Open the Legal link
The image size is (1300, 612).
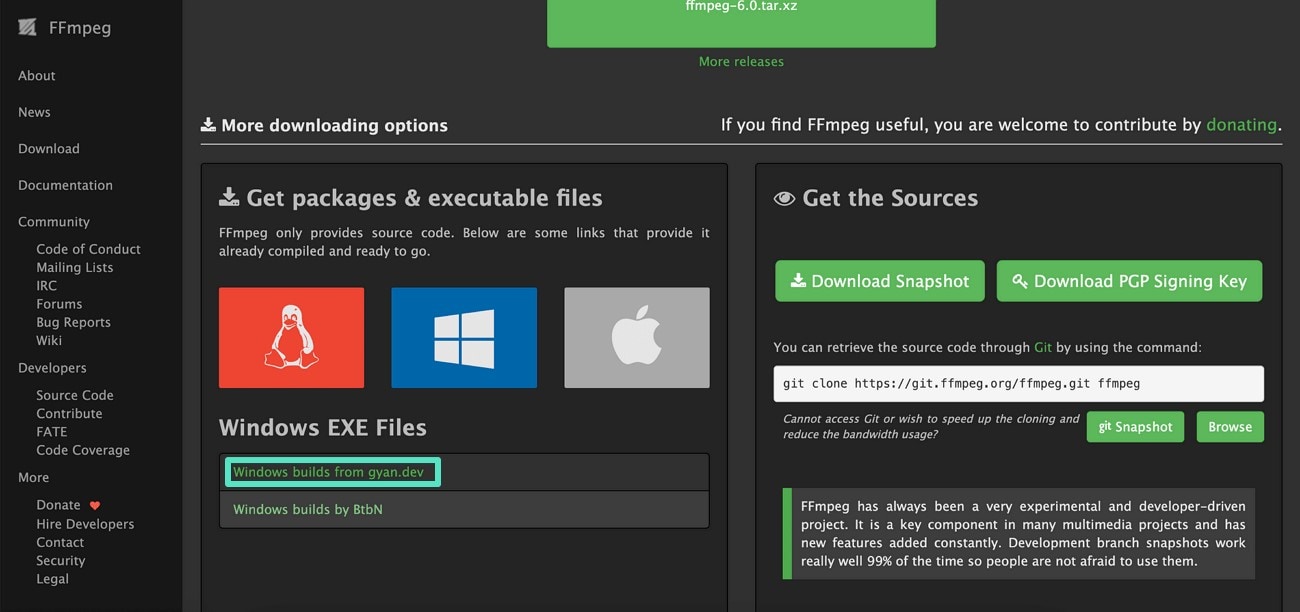[x=52, y=579]
